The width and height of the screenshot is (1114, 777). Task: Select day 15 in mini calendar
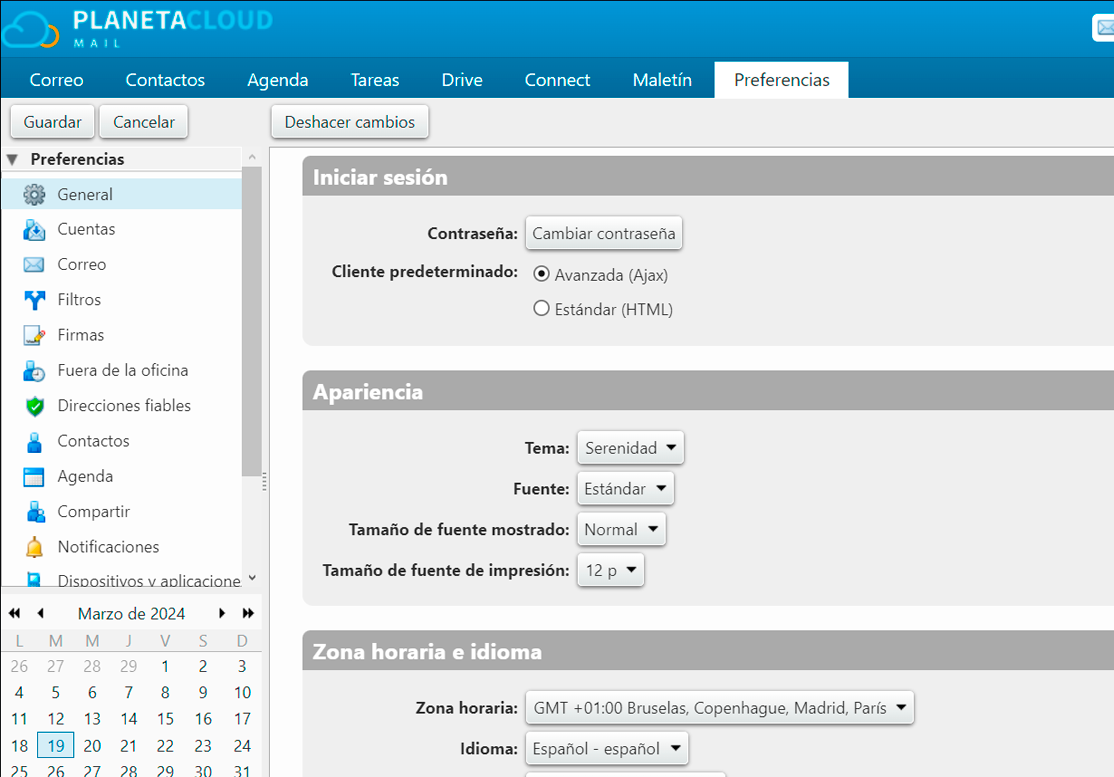tap(165, 719)
